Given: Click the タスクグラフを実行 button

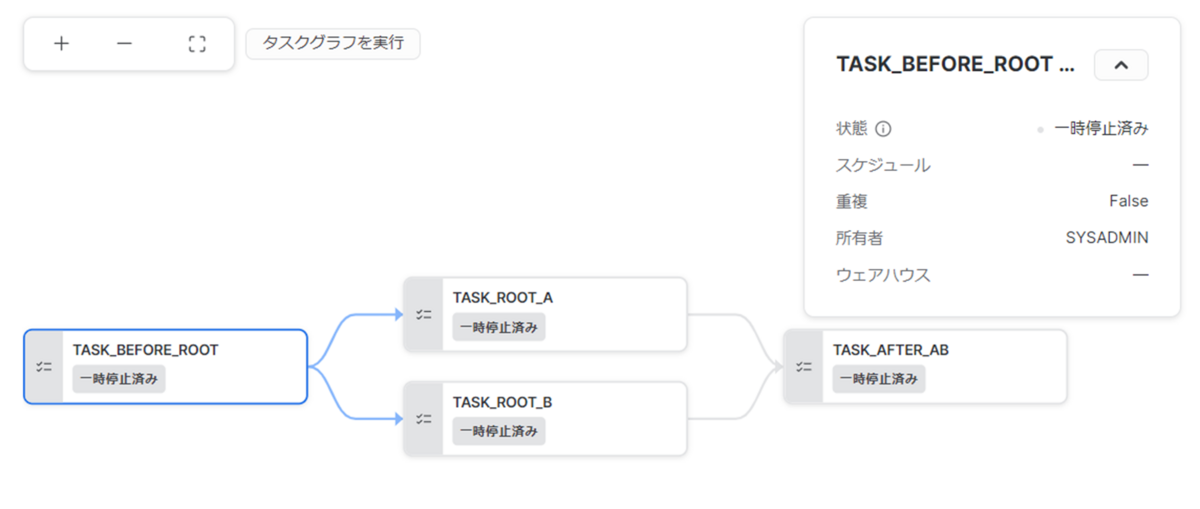Looking at the screenshot, I should click(333, 44).
